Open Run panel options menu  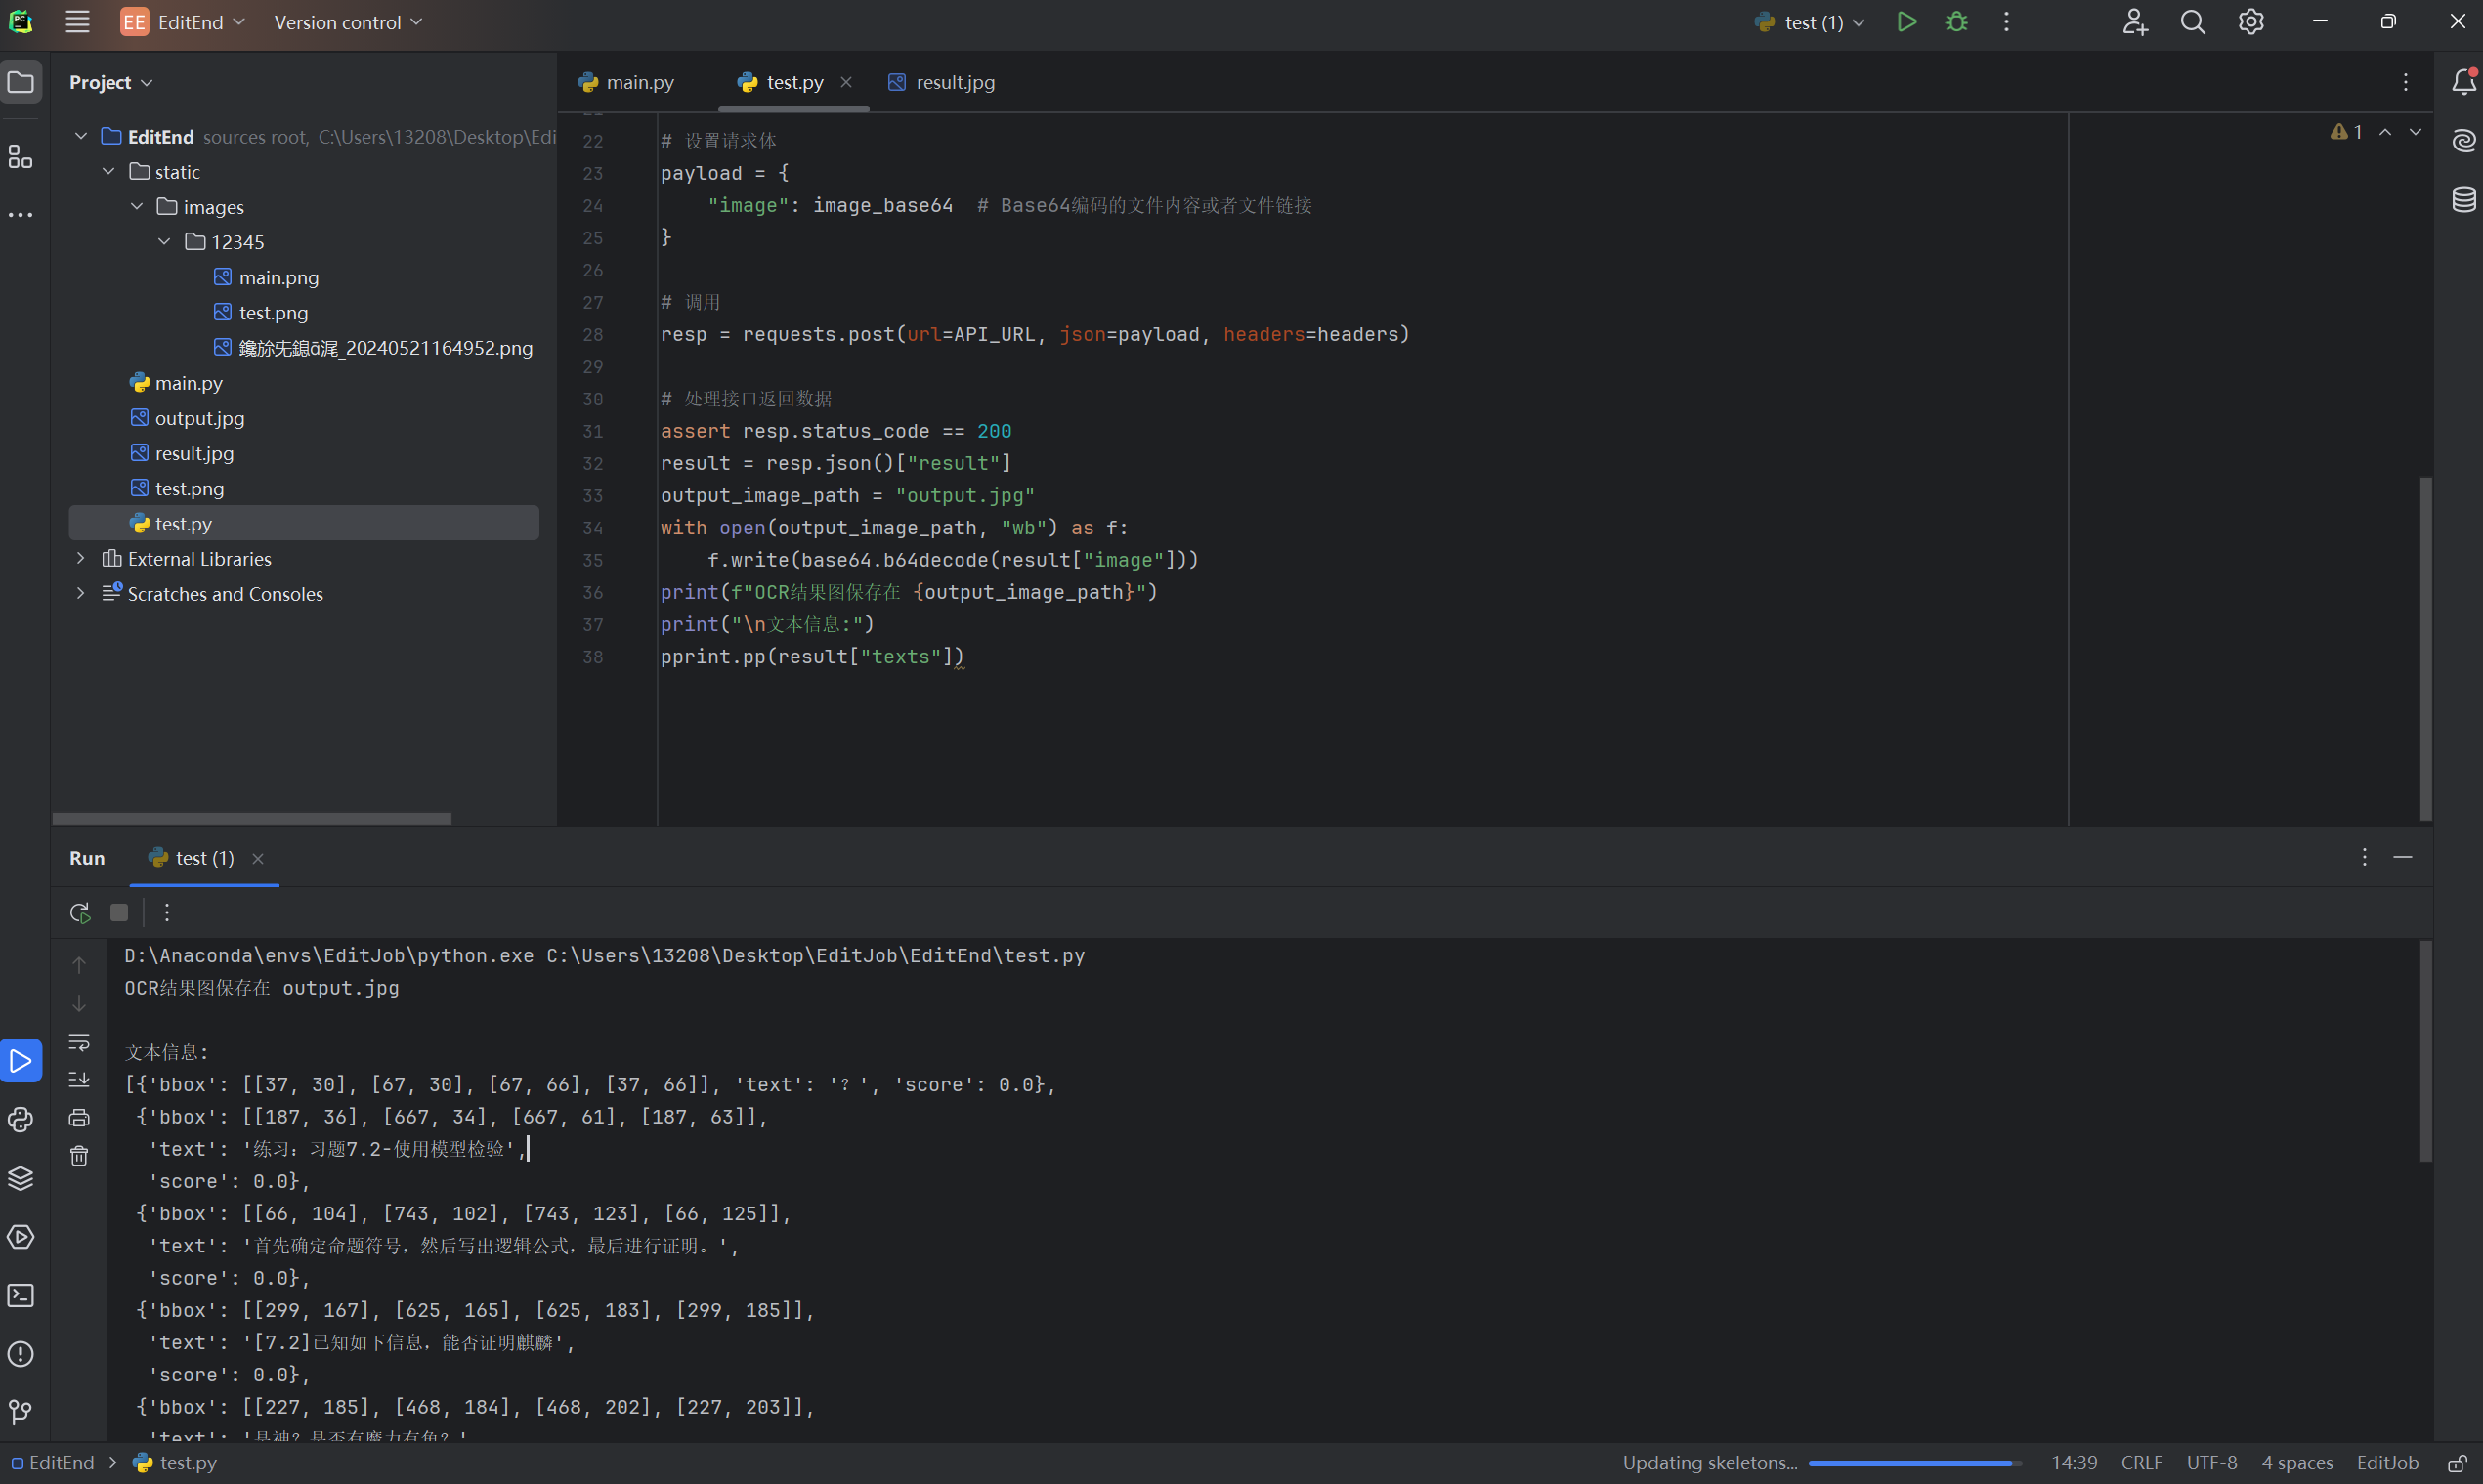coord(2364,857)
